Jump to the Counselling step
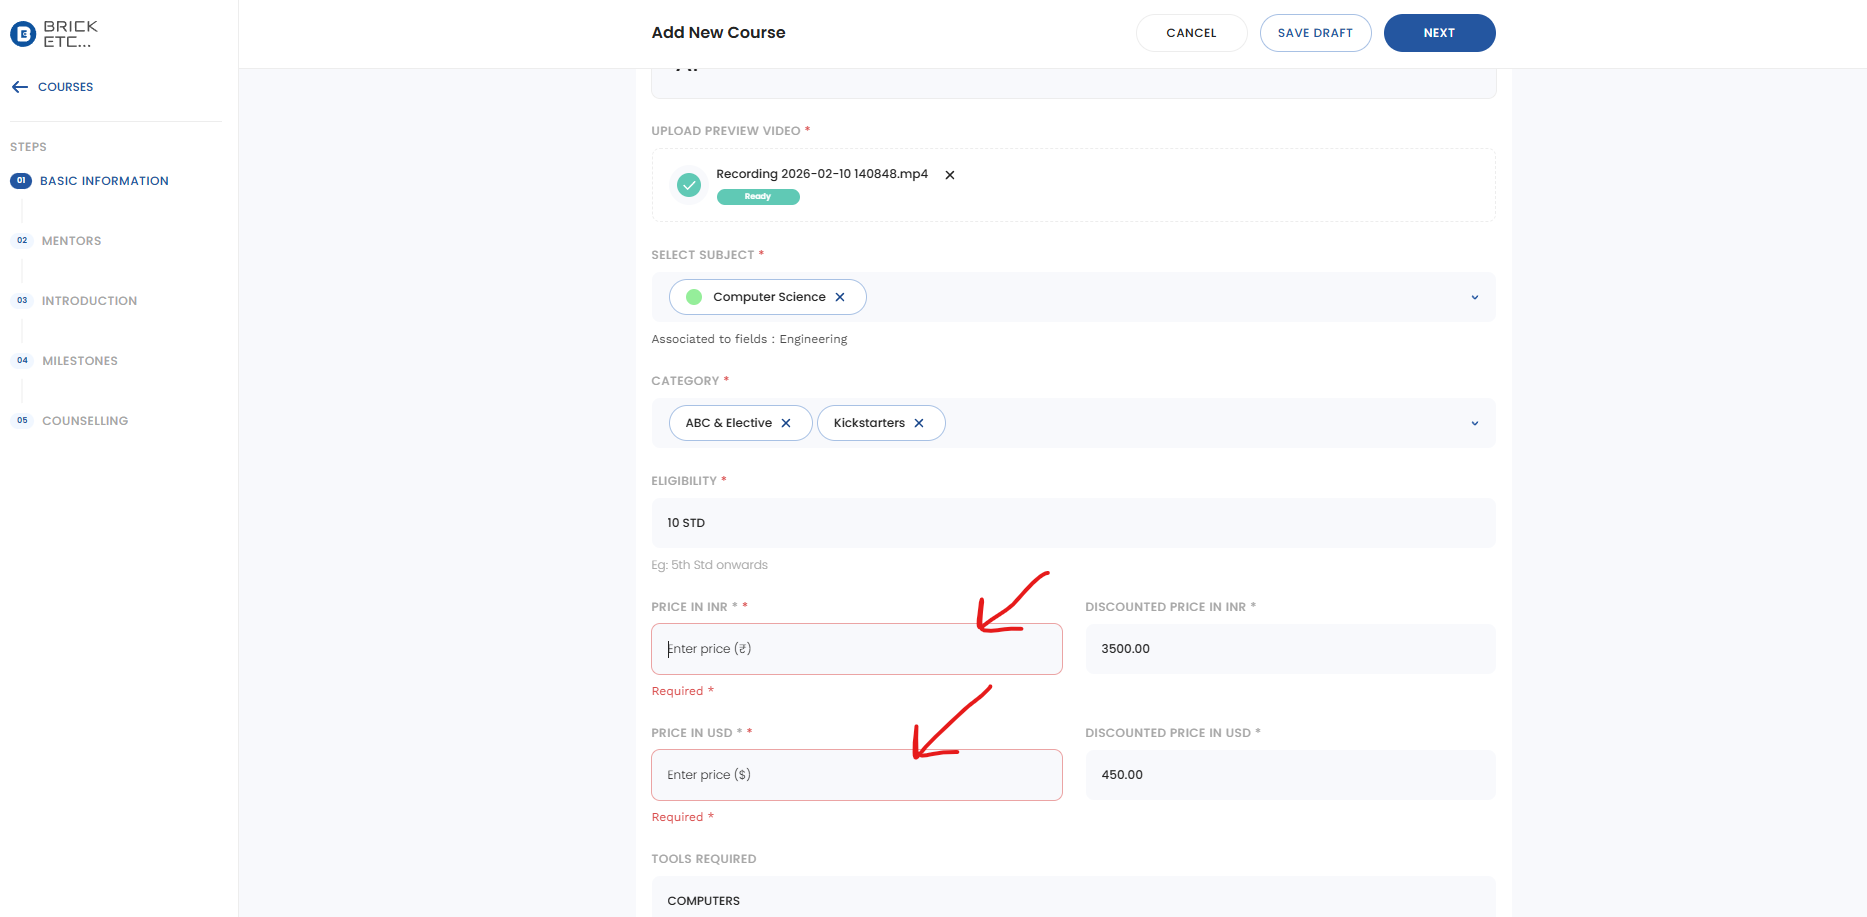1867x917 pixels. tap(85, 421)
